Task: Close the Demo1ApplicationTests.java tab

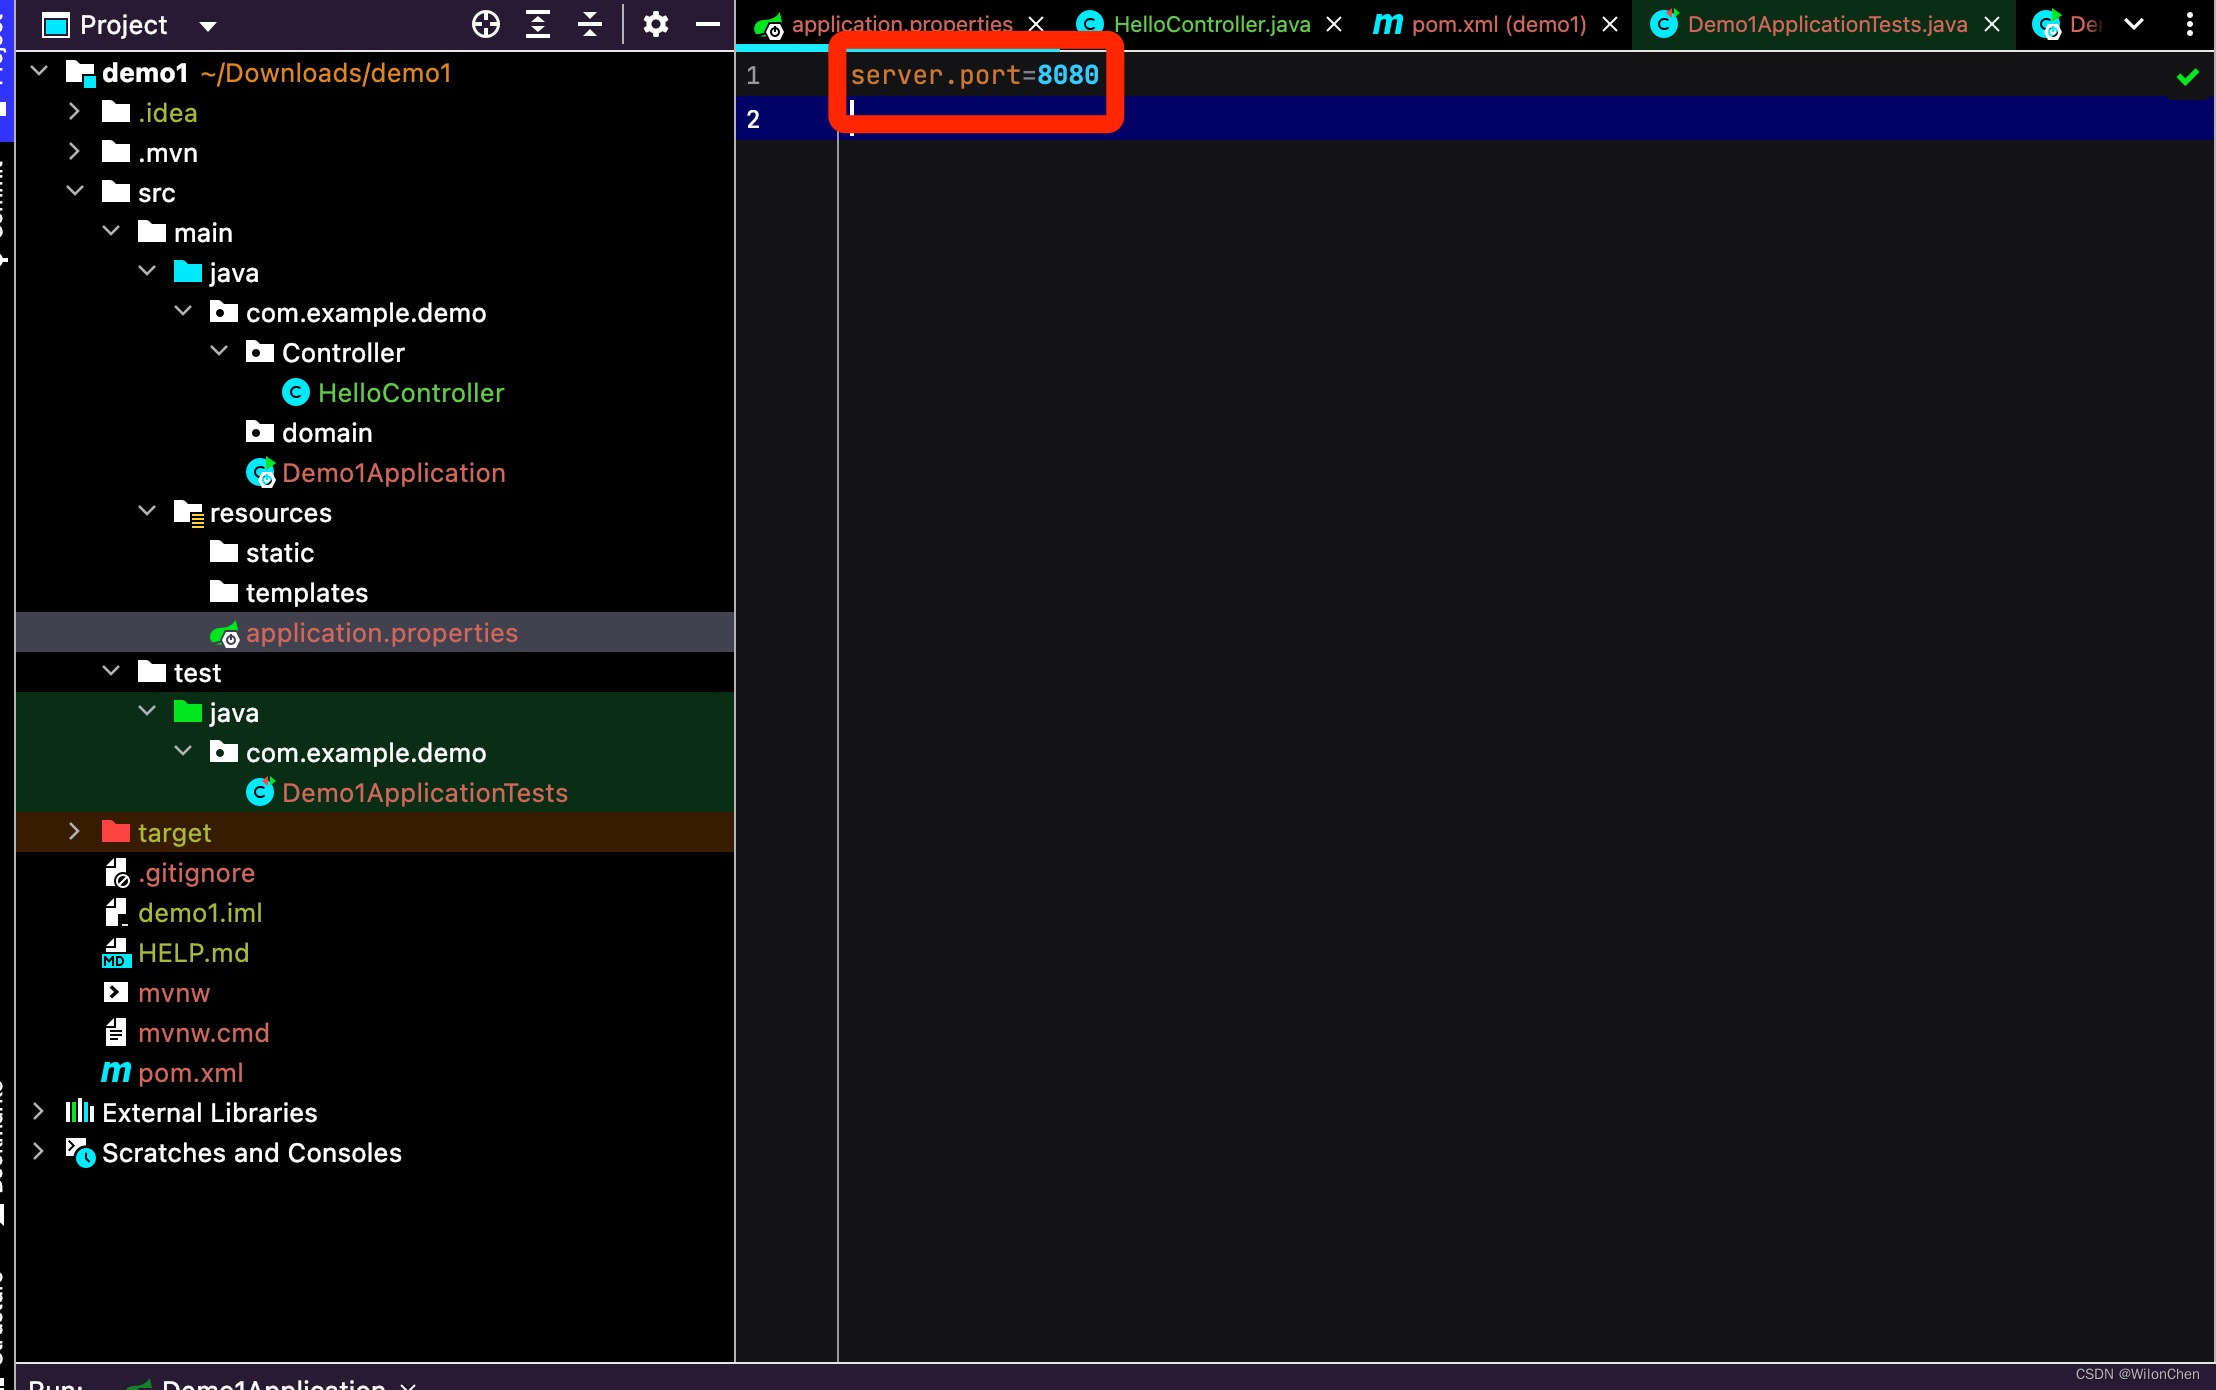Action: point(1992,24)
